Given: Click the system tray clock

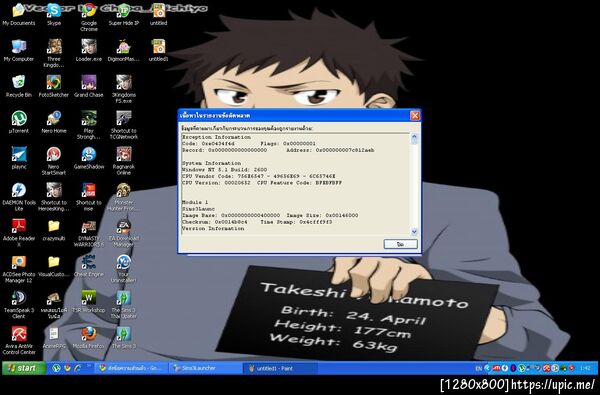Looking at the screenshot, I should click(x=585, y=368).
